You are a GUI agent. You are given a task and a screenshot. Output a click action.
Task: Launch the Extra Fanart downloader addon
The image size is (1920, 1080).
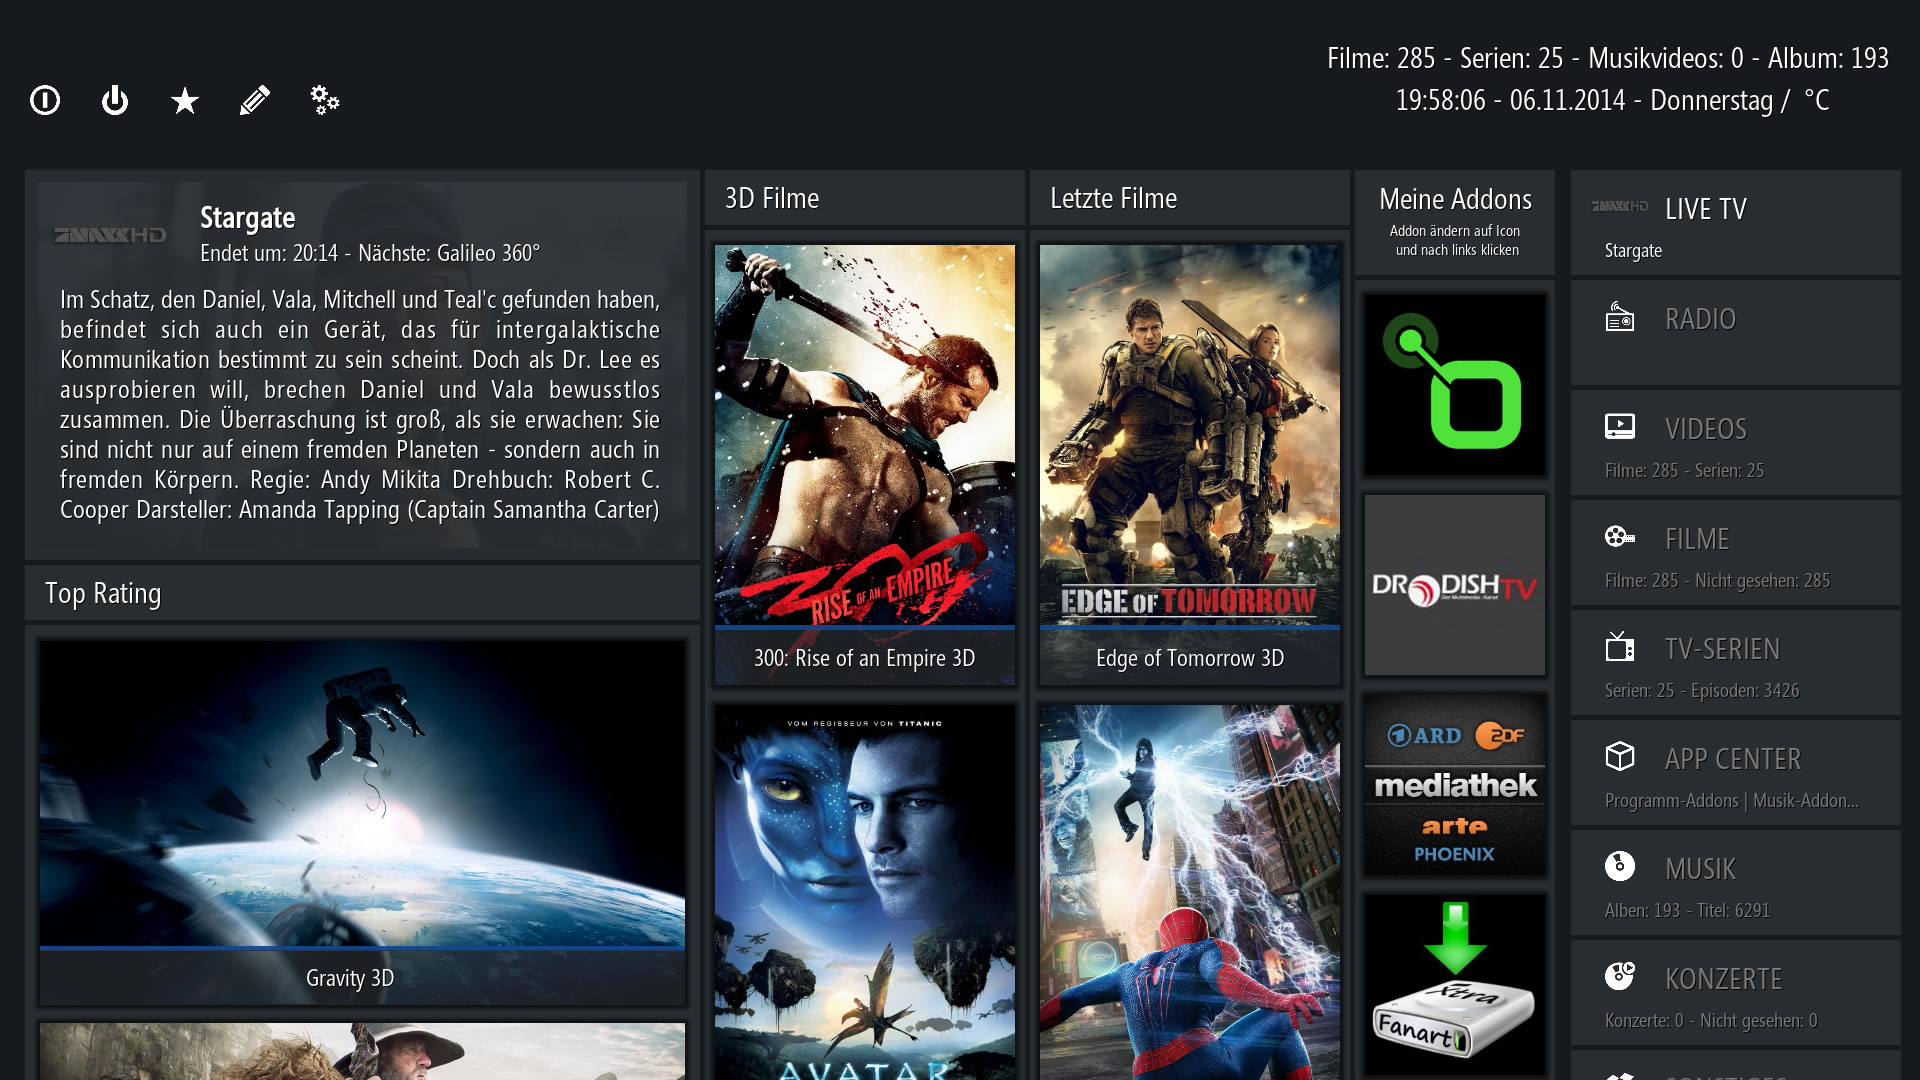point(1455,985)
